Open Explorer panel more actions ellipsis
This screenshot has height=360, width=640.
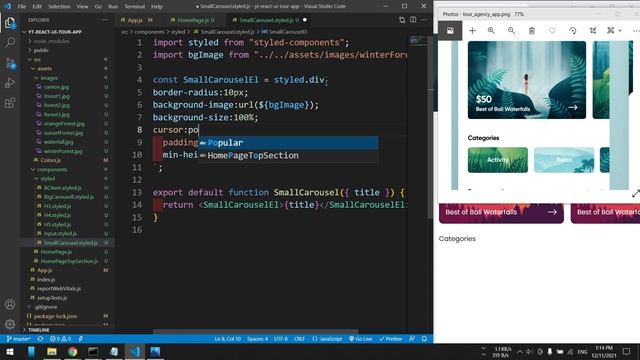pos(105,20)
